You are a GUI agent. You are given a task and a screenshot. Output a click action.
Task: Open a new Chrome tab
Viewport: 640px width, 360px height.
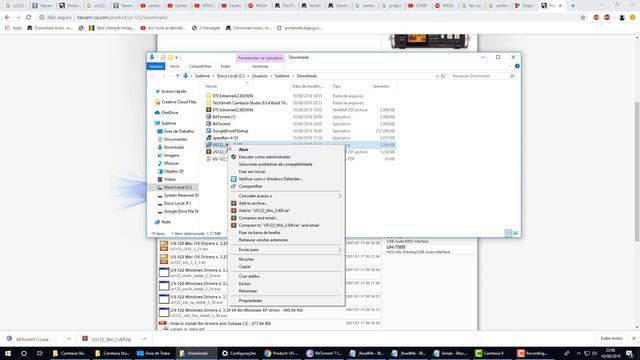pos(573,6)
